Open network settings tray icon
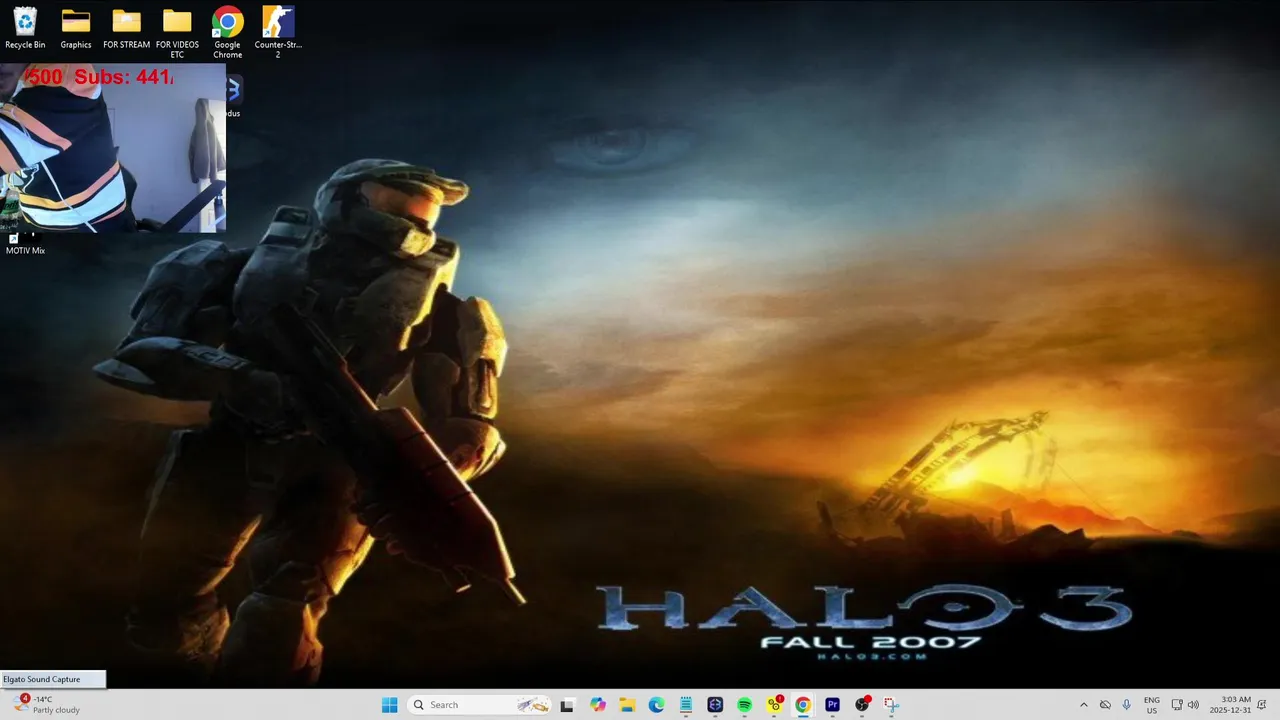 tap(1177, 705)
